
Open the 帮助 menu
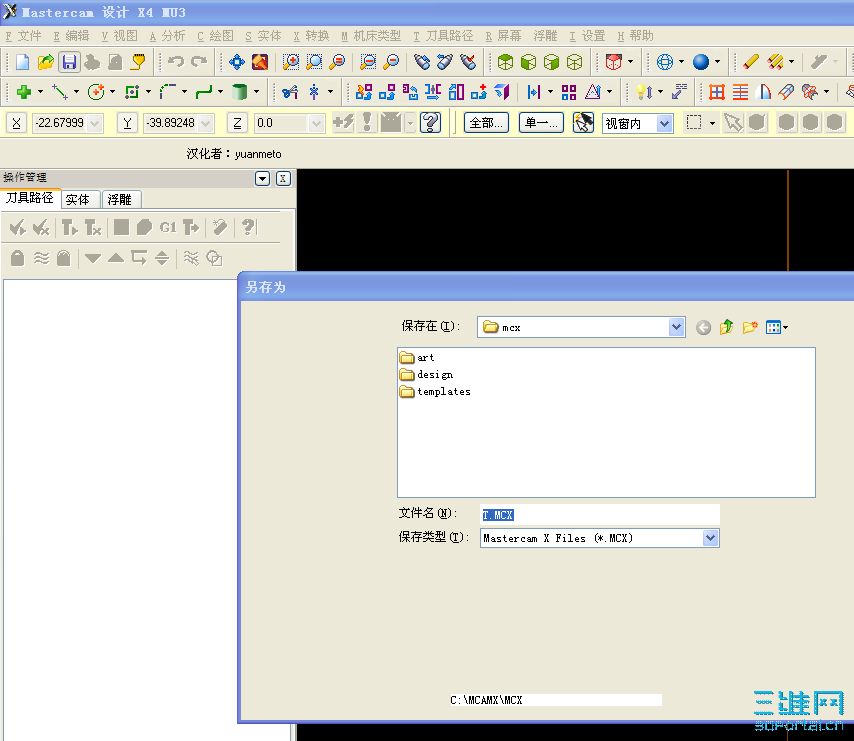coord(635,36)
